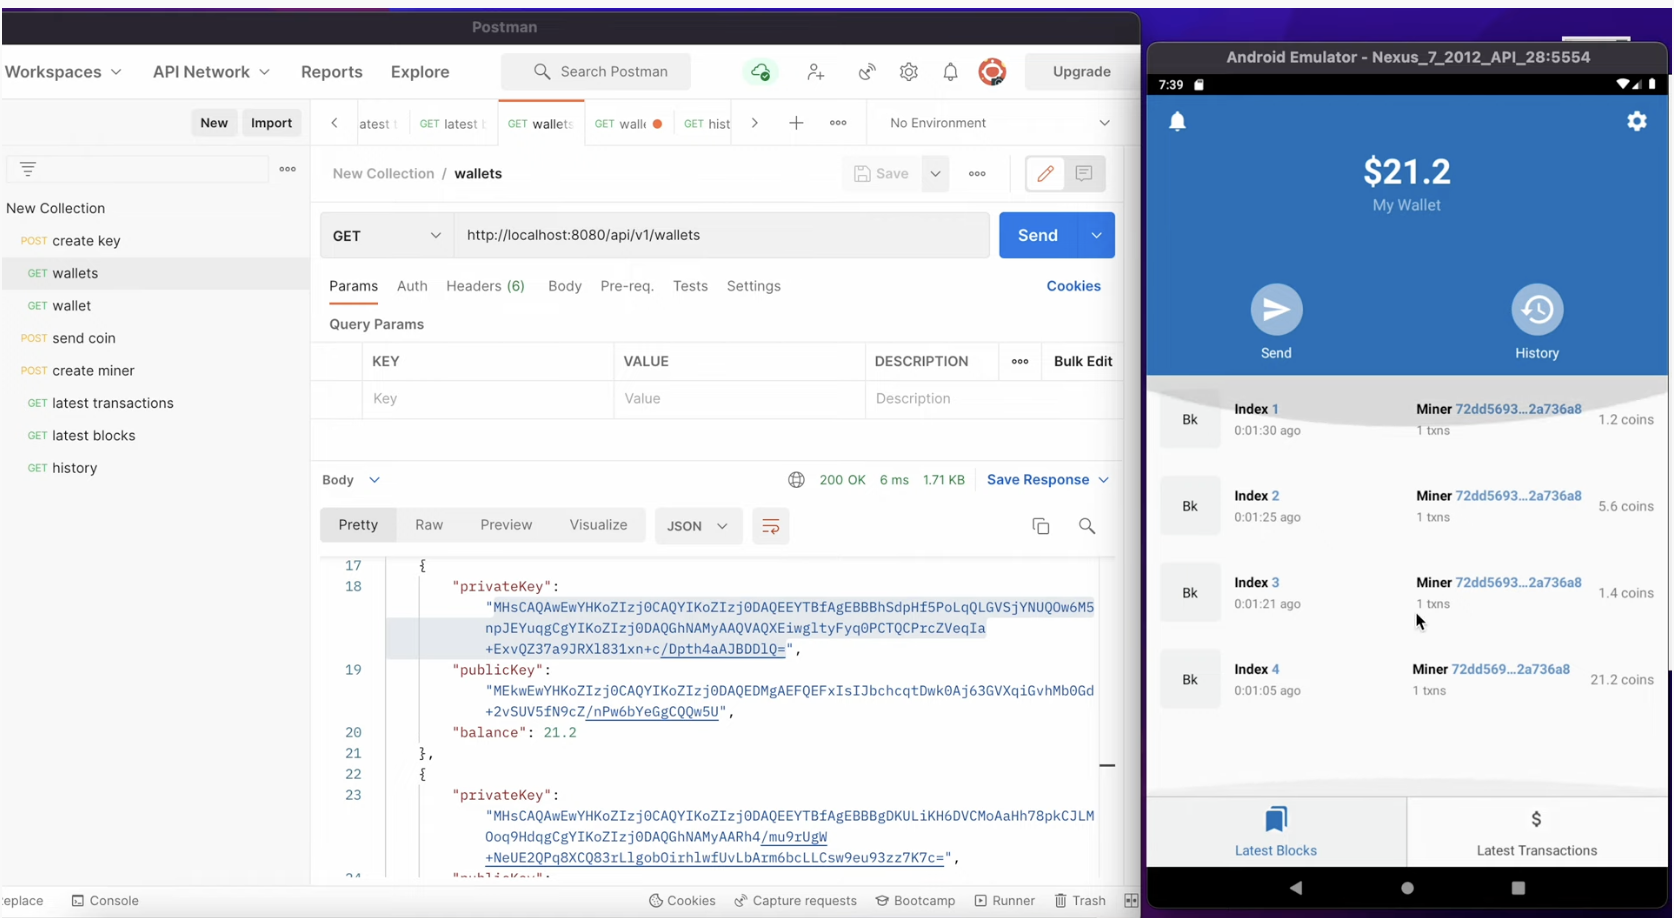1674x918 pixels.
Task: Open the Workspaces menu
Action: [x=63, y=72]
